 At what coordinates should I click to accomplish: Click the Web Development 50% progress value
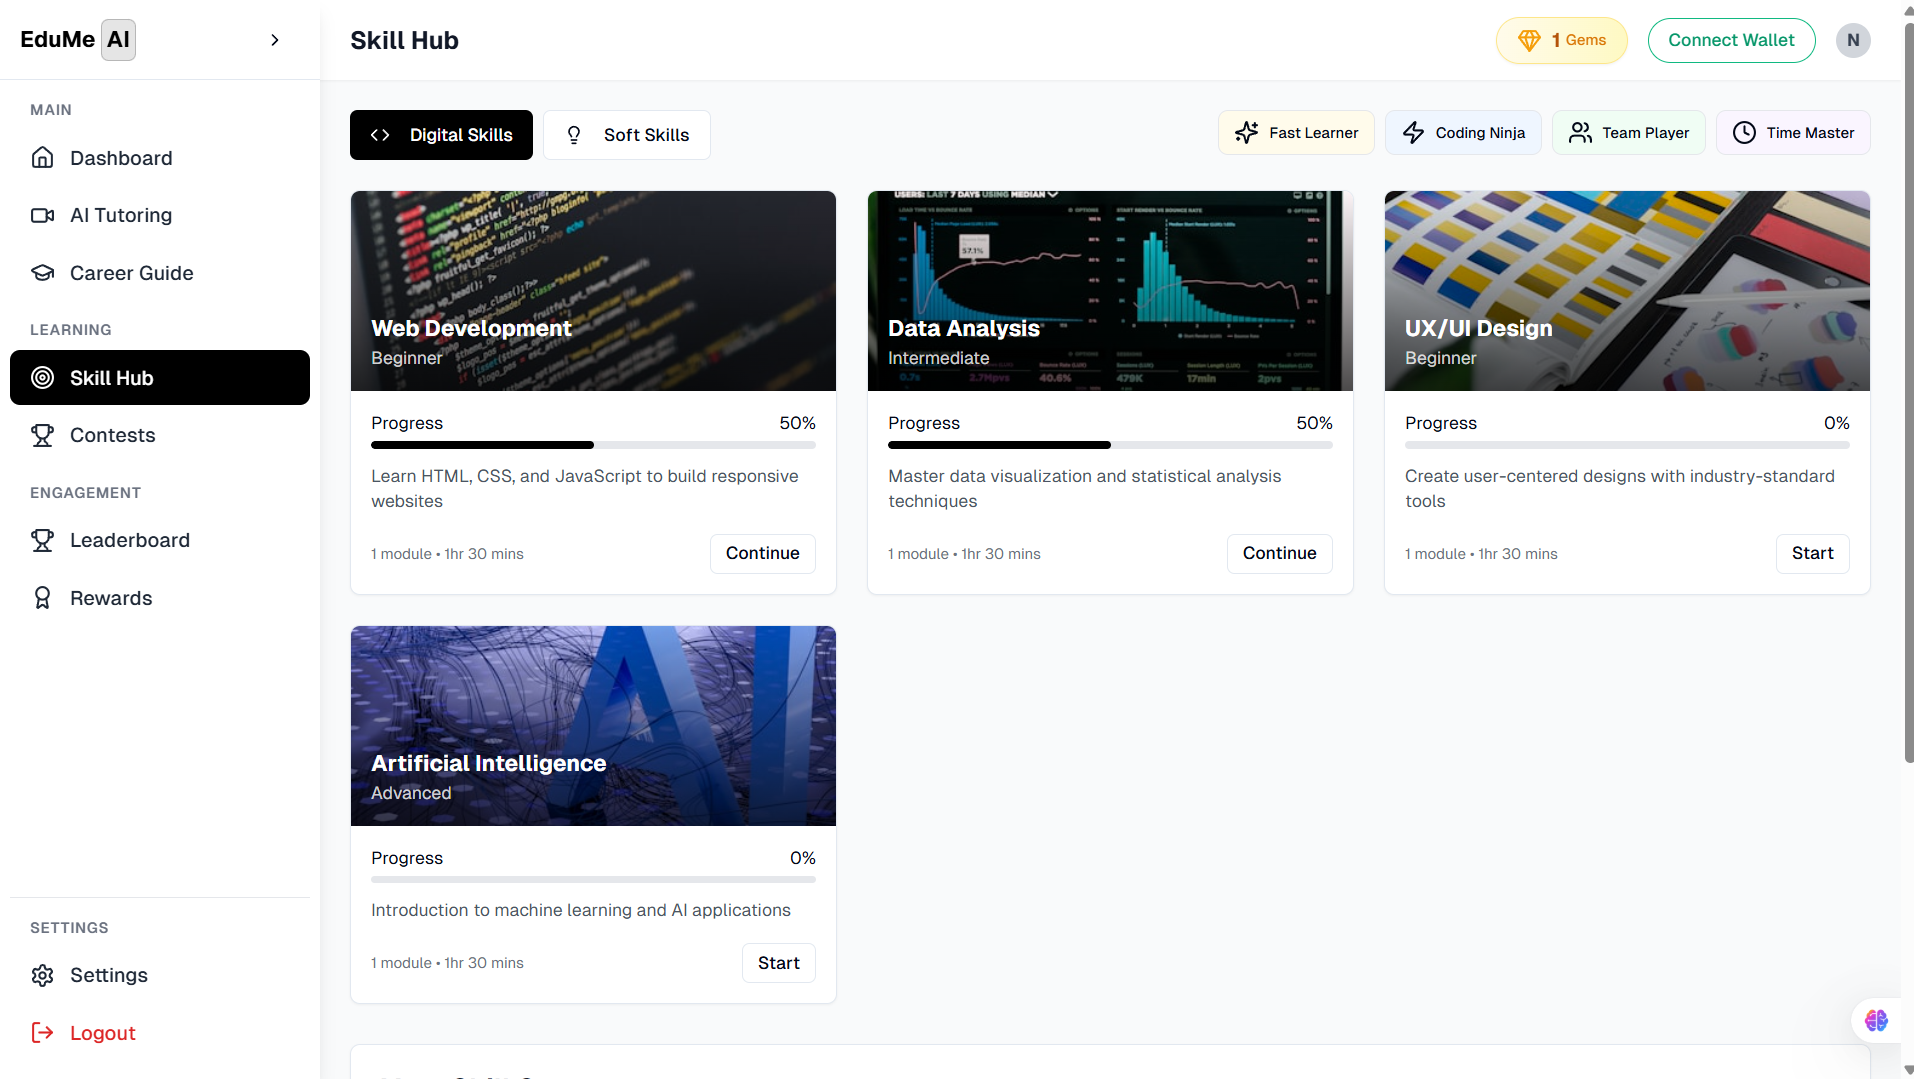(797, 423)
